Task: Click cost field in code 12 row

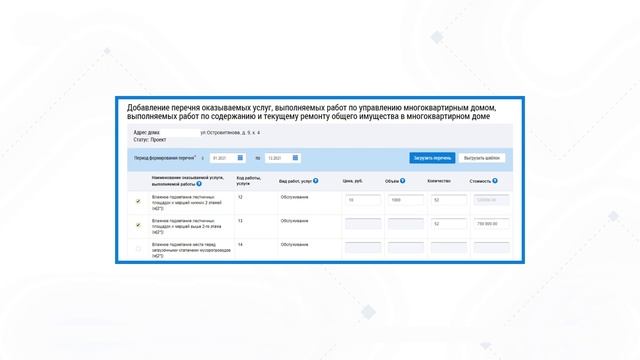Action: pos(491,200)
